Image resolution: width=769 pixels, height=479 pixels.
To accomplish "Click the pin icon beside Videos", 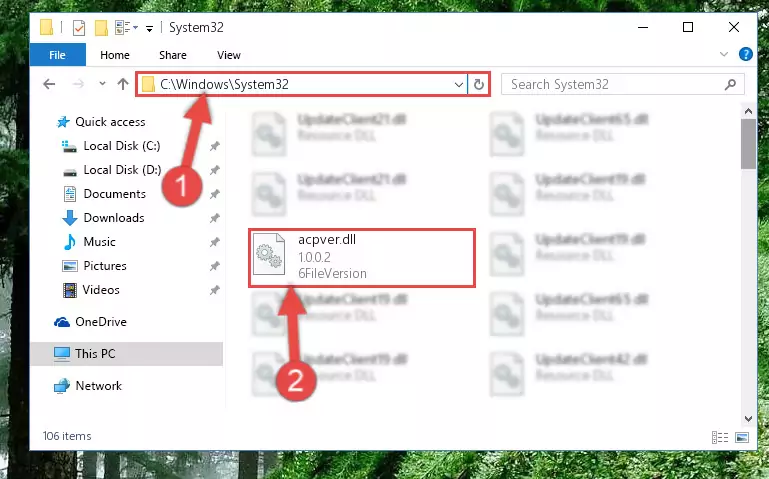I will (x=214, y=290).
